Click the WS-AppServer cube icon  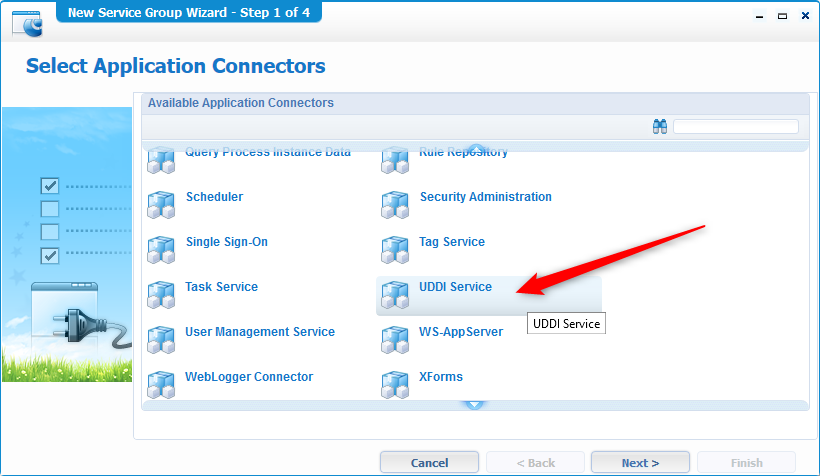pyautogui.click(x=395, y=340)
